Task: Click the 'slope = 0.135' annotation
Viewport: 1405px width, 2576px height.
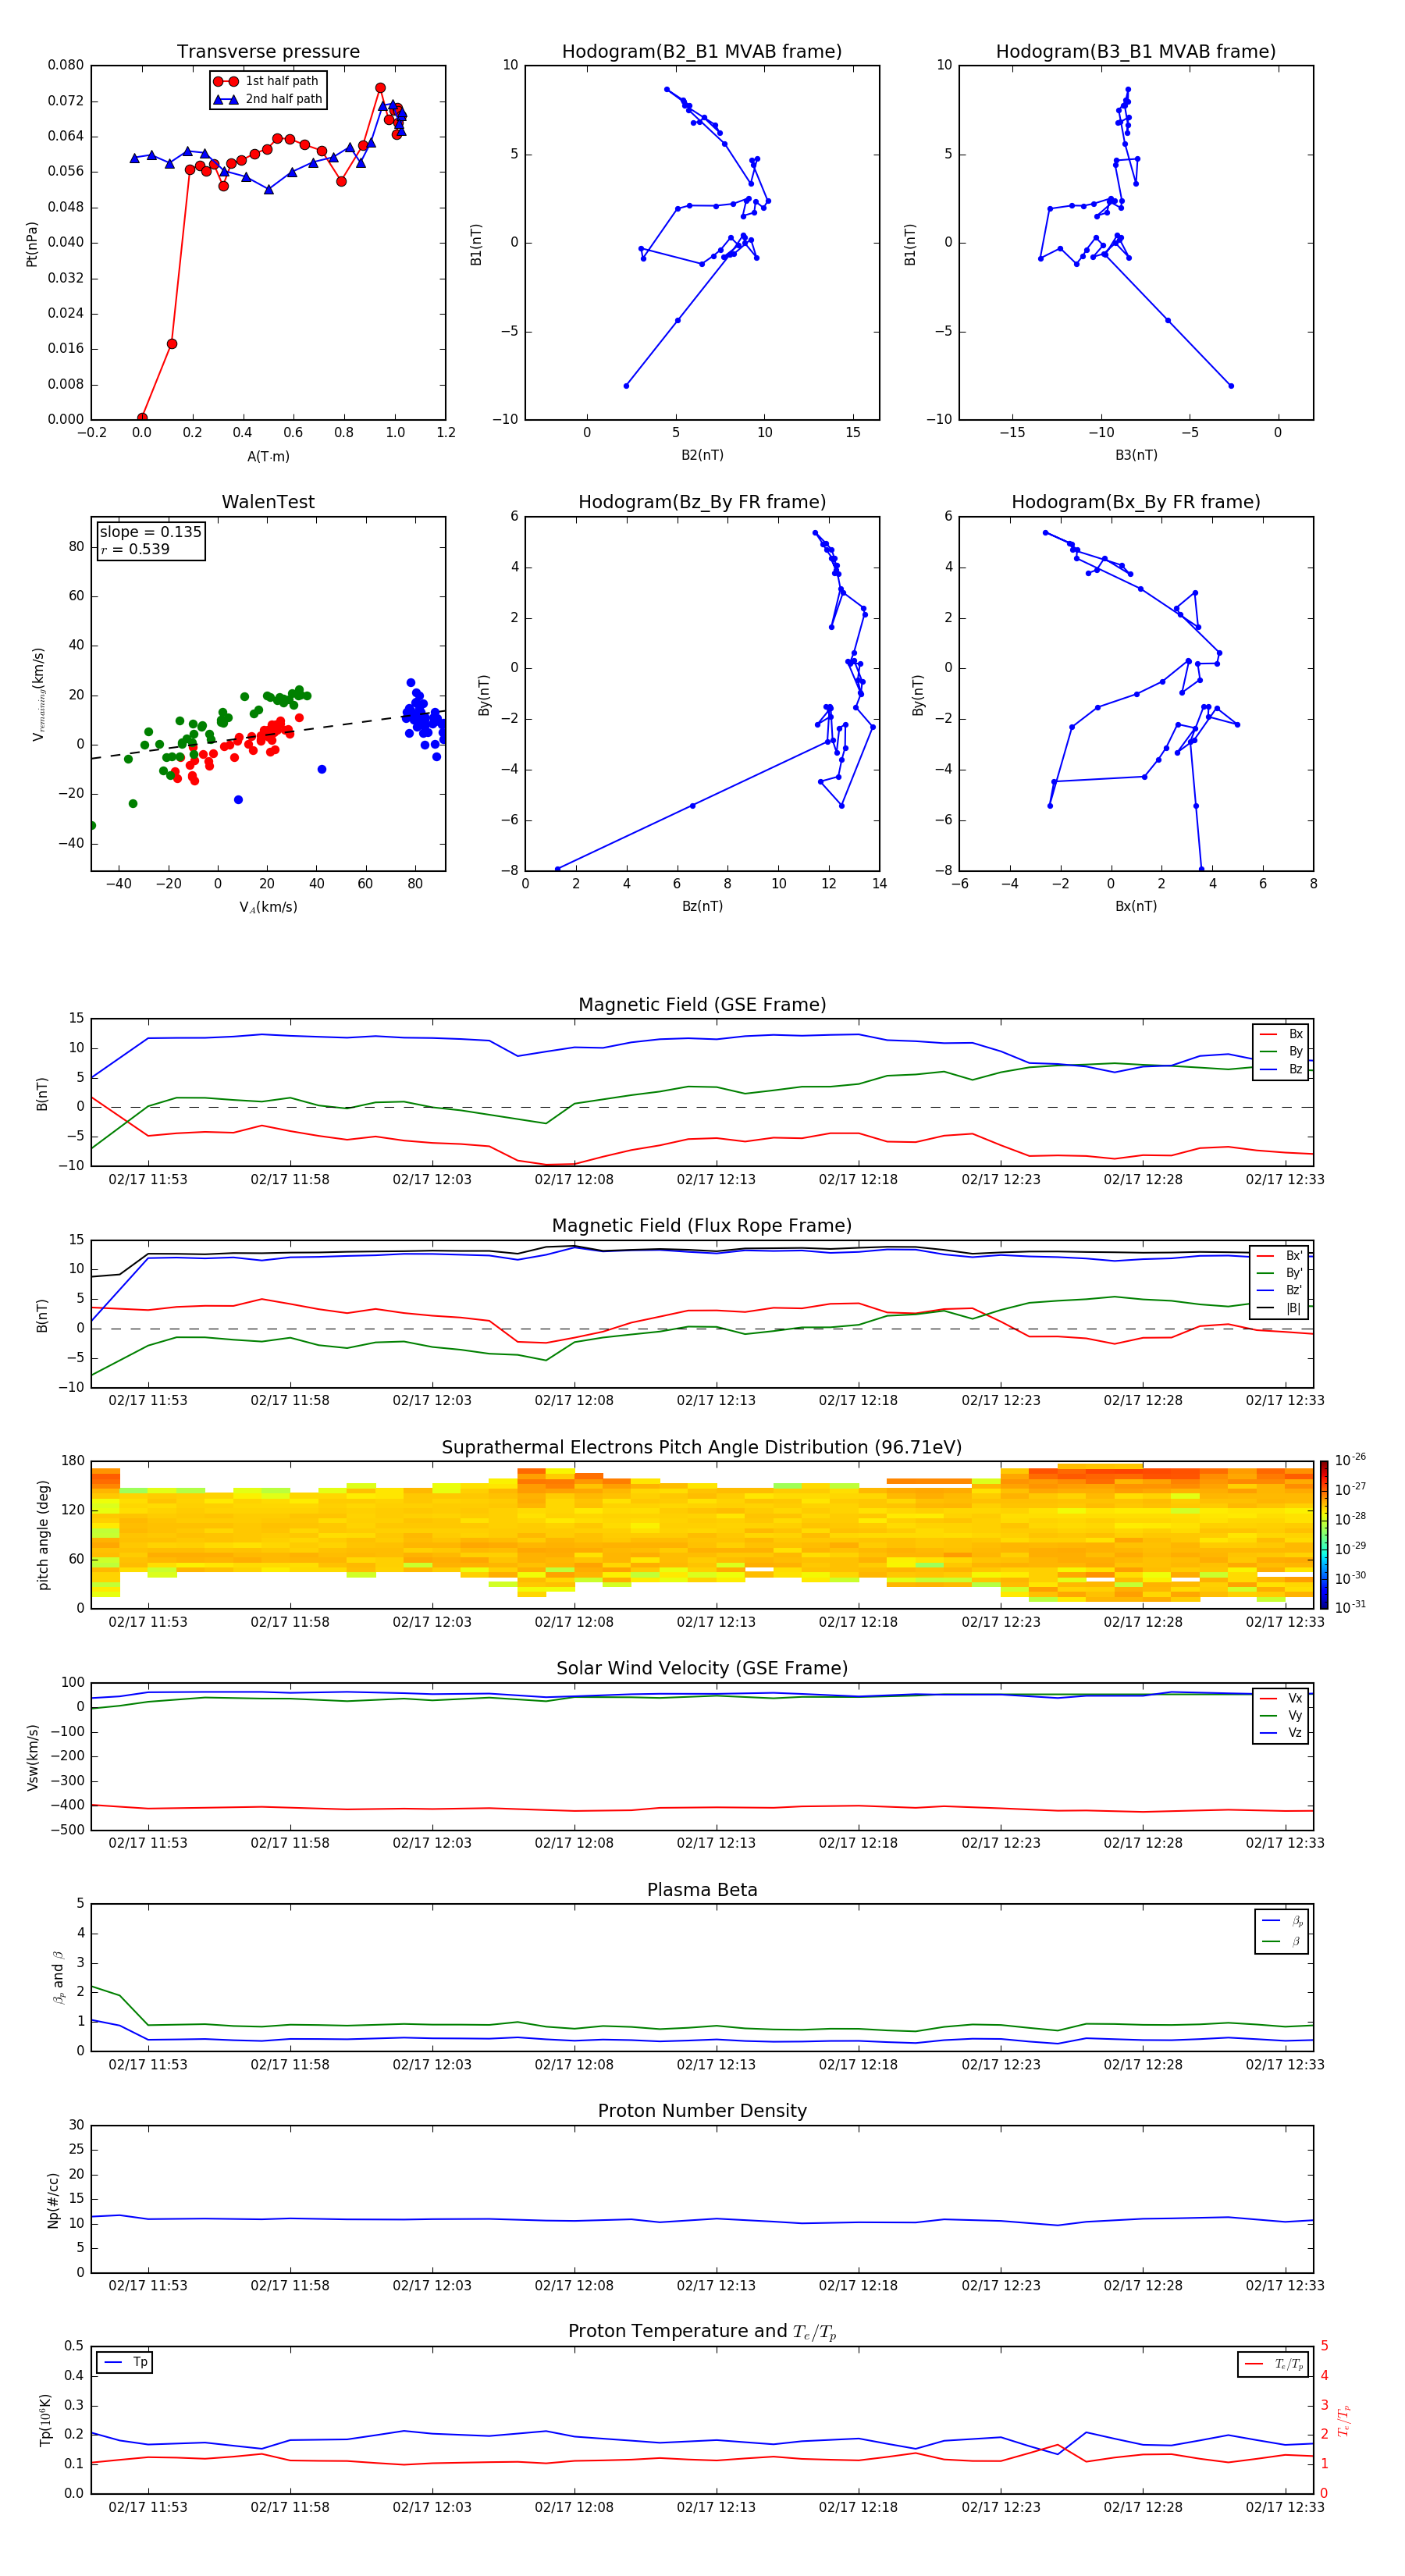Action: (151, 532)
